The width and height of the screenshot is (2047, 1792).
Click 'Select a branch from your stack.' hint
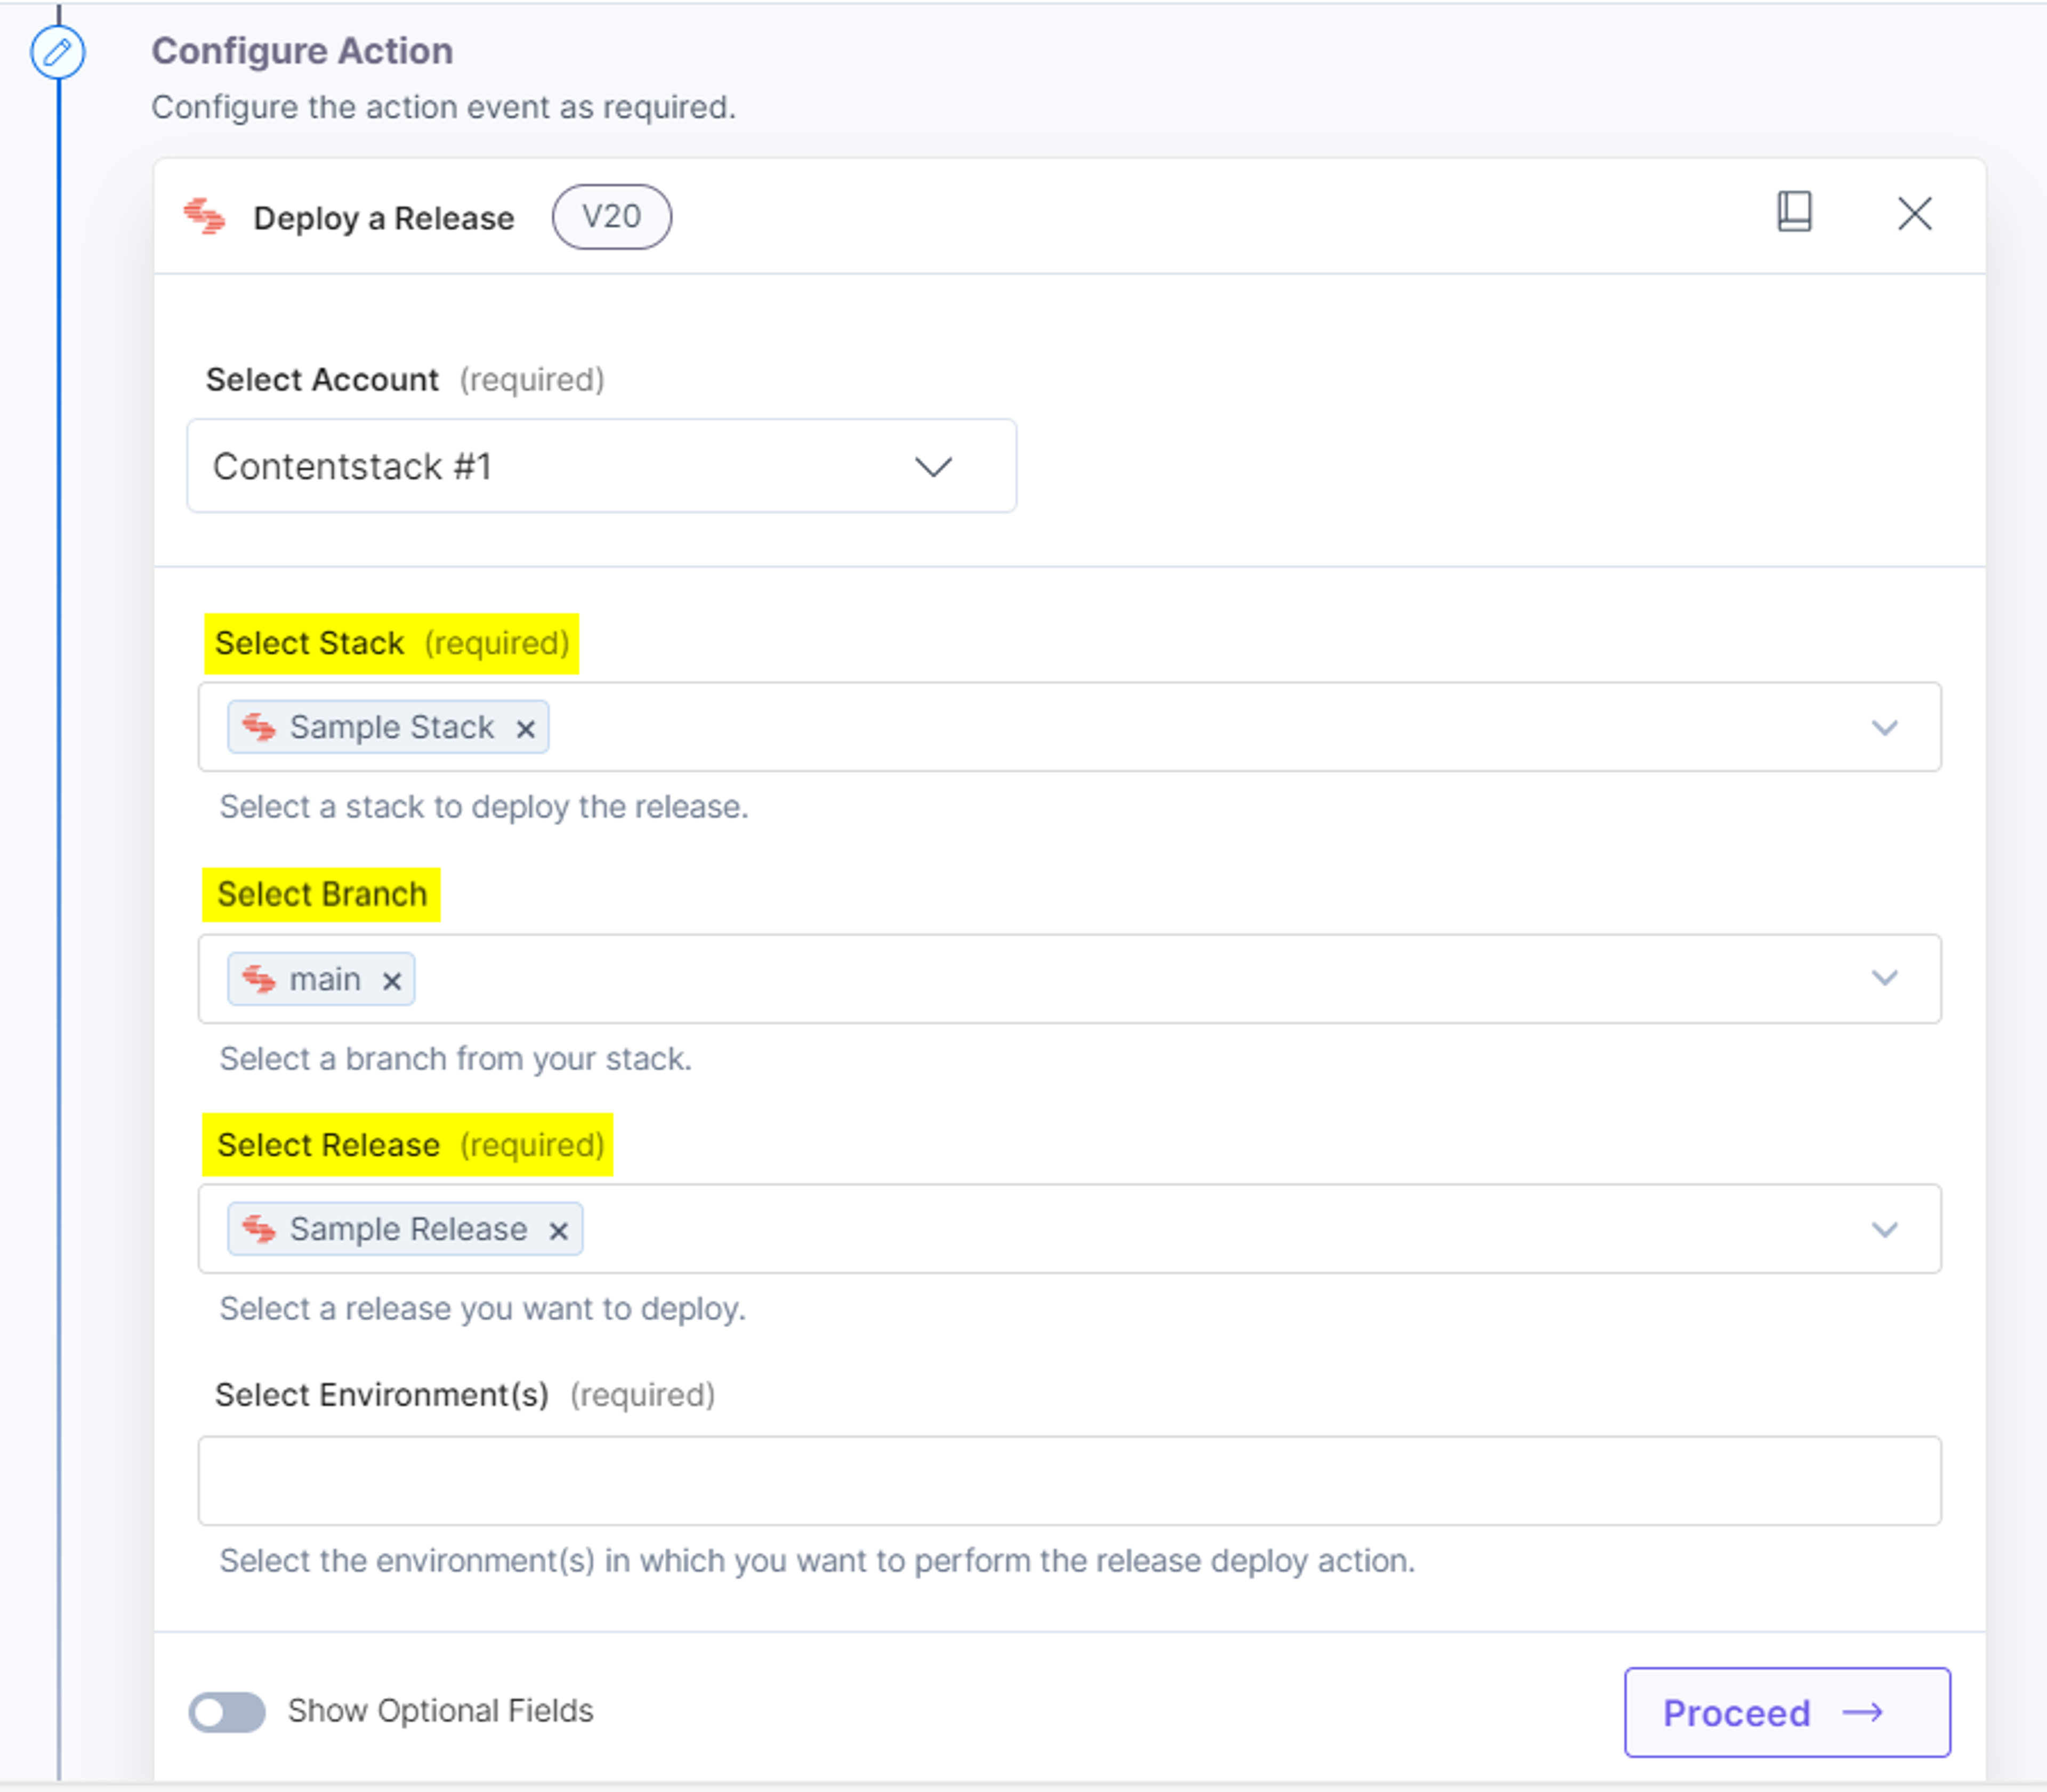pos(456,1059)
